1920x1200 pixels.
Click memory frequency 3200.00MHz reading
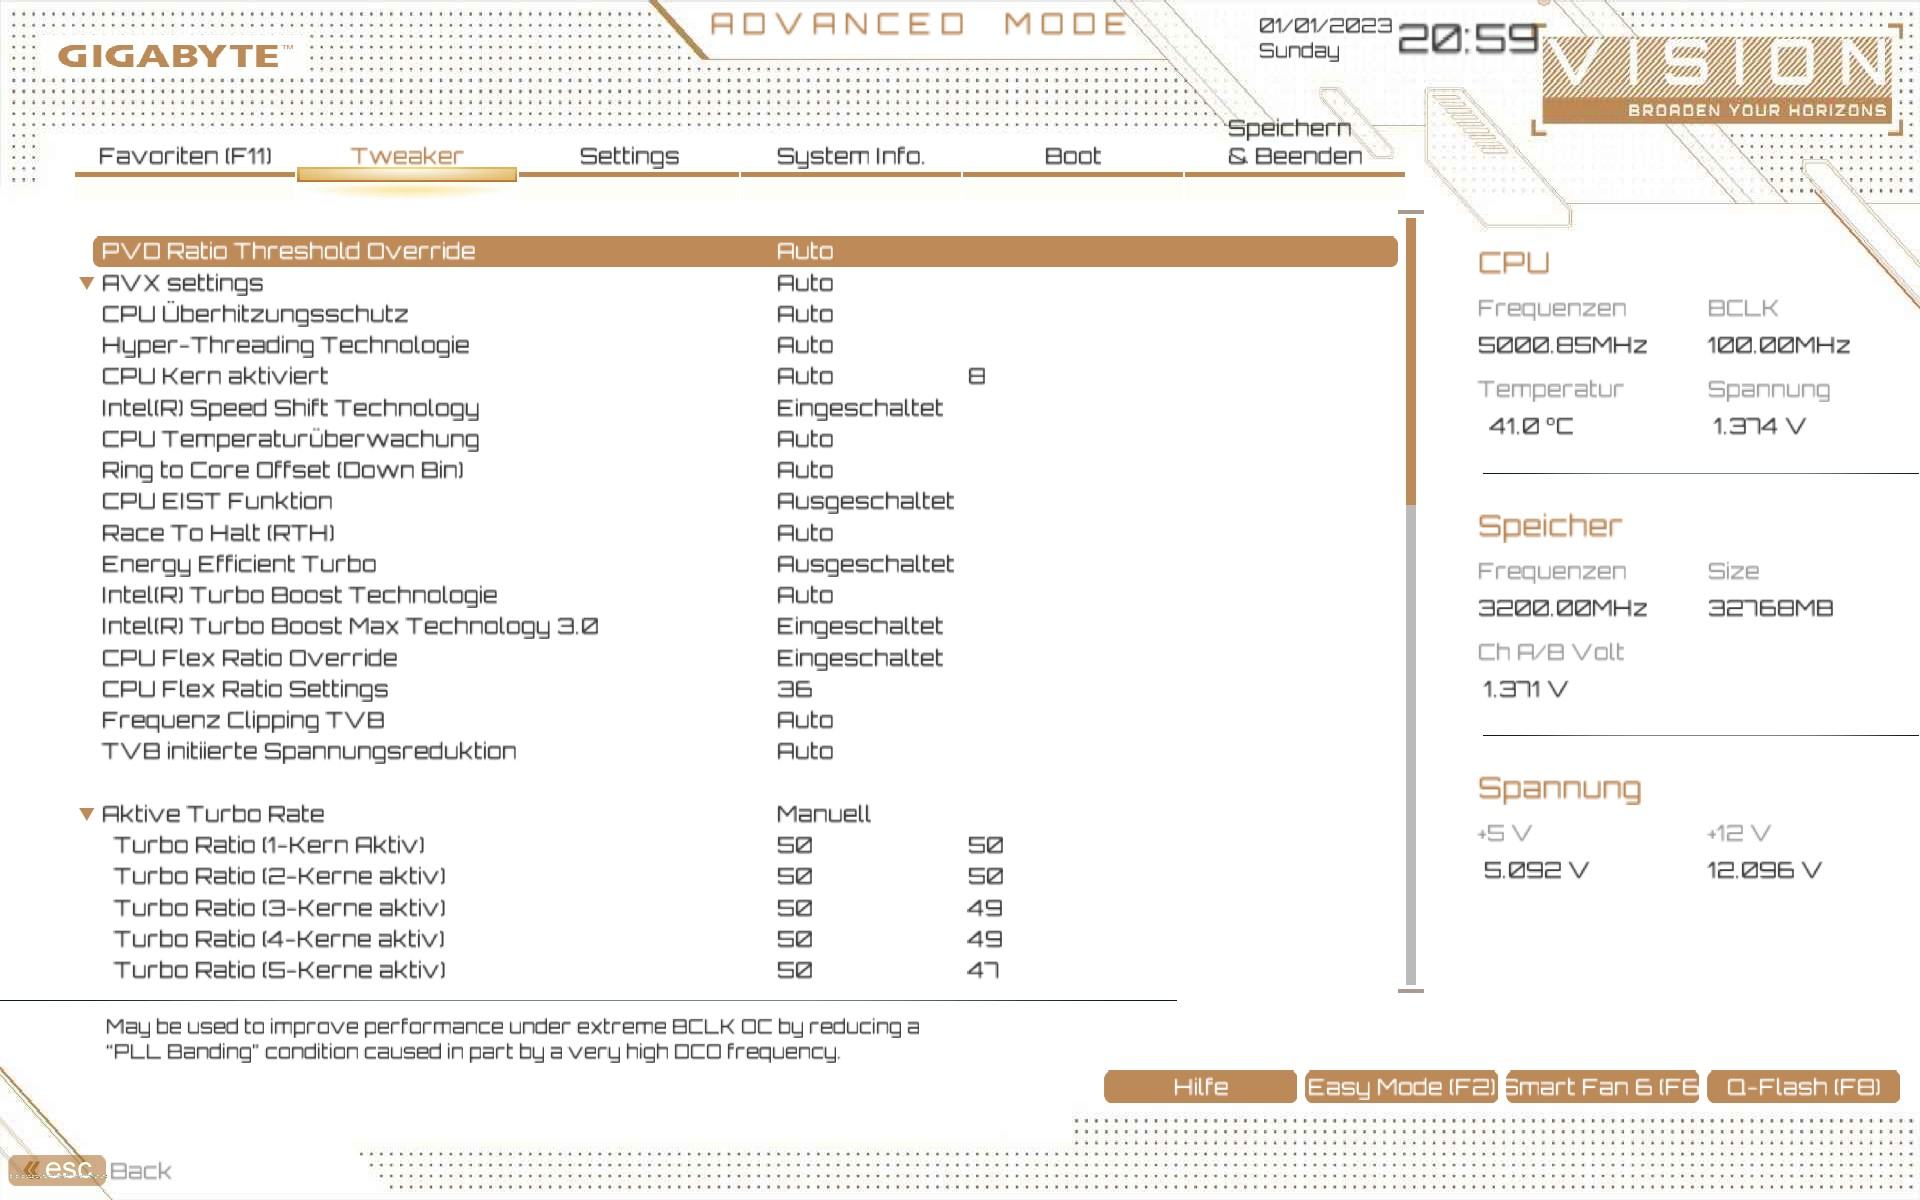pyautogui.click(x=1562, y=608)
